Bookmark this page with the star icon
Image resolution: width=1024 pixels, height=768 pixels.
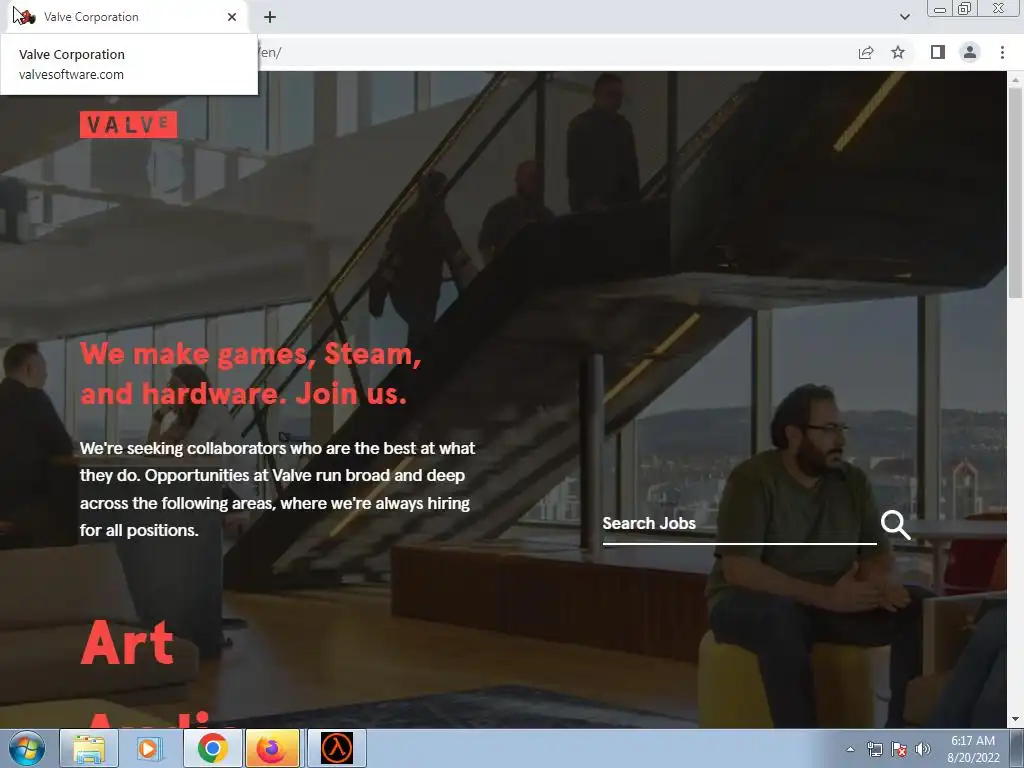899,52
